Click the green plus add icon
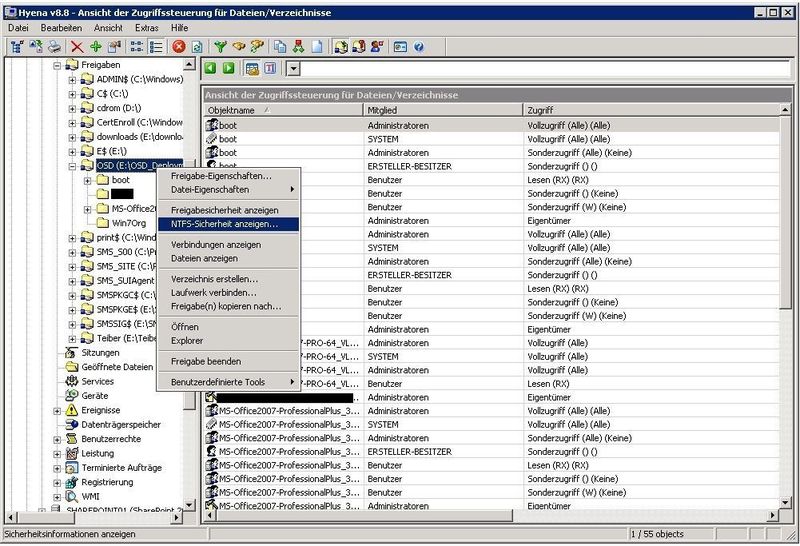Screen dimensions: 800x546 (x=96, y=47)
